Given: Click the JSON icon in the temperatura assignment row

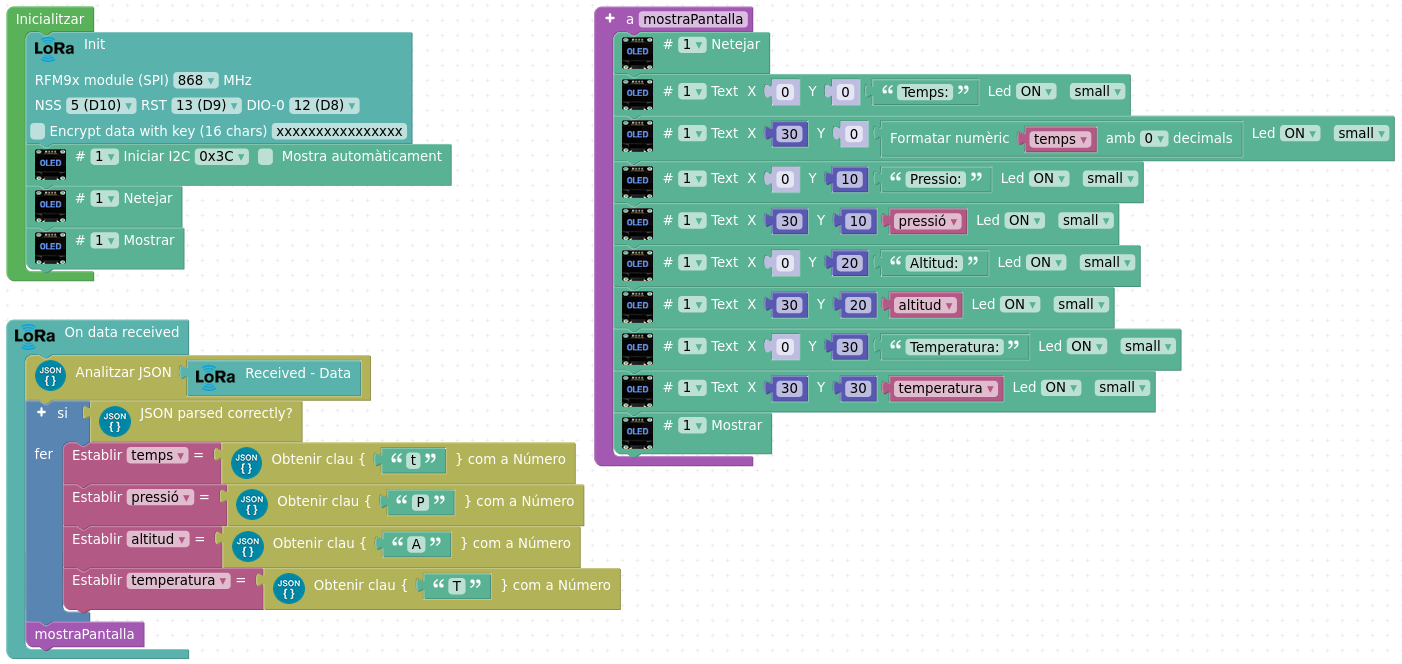Looking at the screenshot, I should [x=288, y=589].
